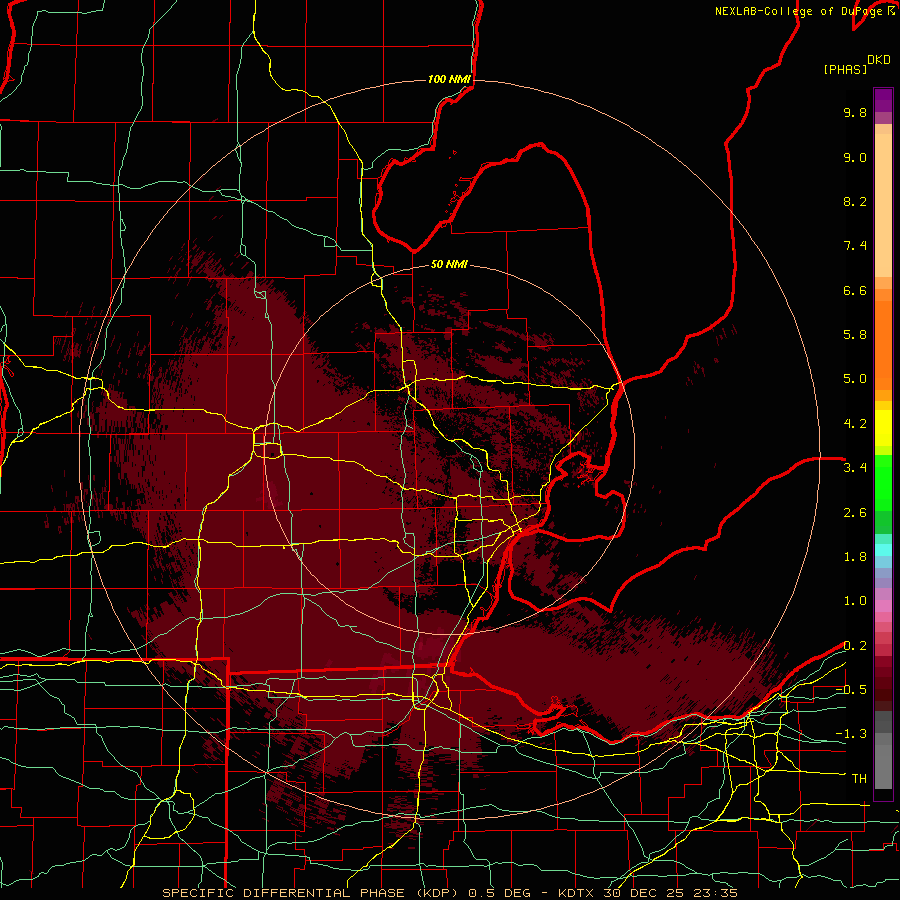900x900 pixels.
Task: Click the 5.8 scale value
Action: [x=855, y=335]
